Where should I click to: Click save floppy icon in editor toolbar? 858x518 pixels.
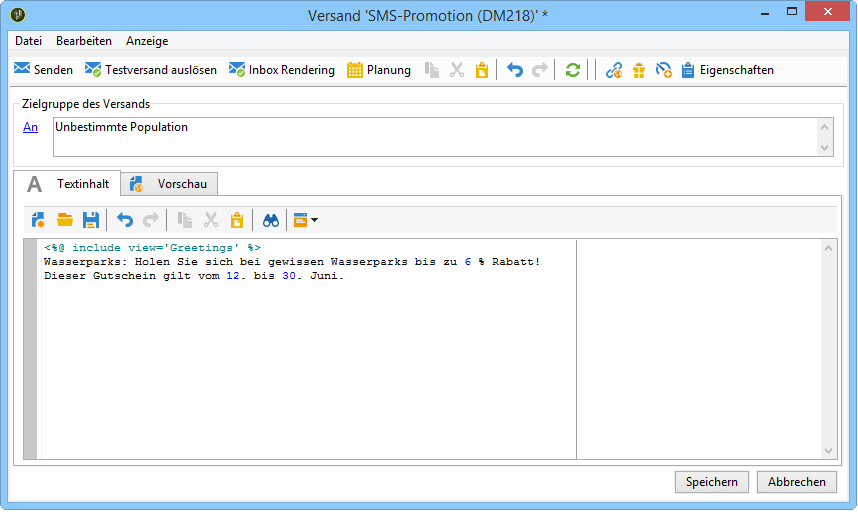pyautogui.click(x=91, y=220)
